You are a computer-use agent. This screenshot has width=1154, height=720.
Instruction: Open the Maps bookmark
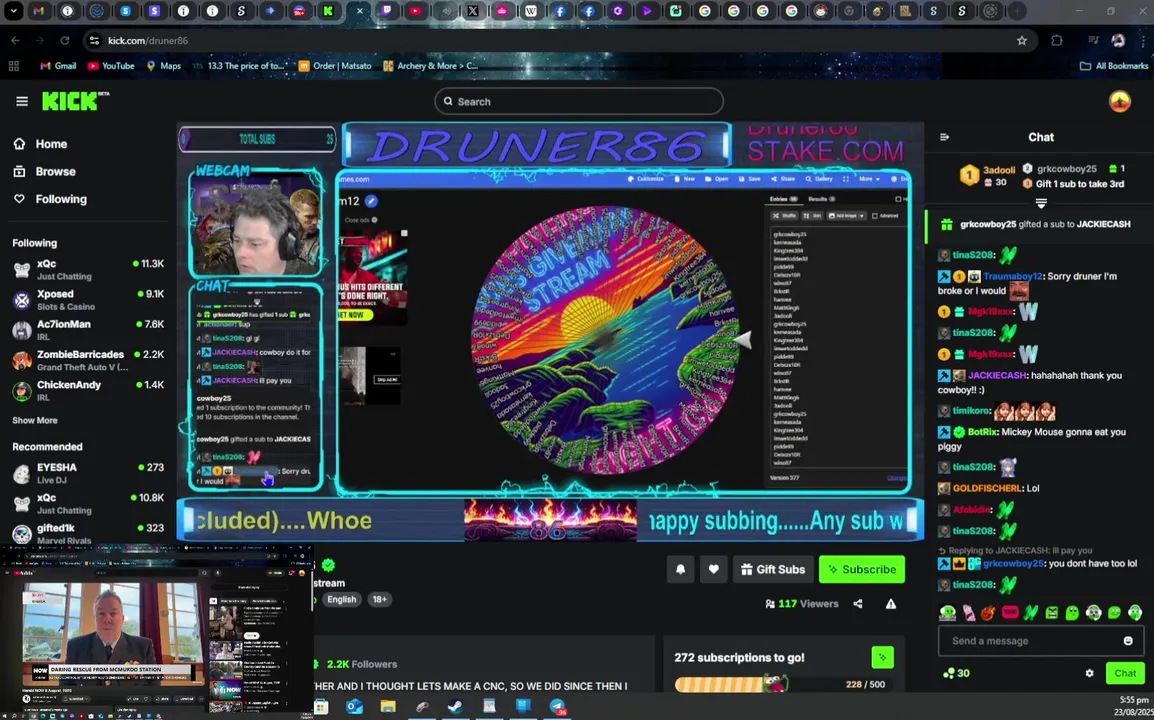point(163,66)
